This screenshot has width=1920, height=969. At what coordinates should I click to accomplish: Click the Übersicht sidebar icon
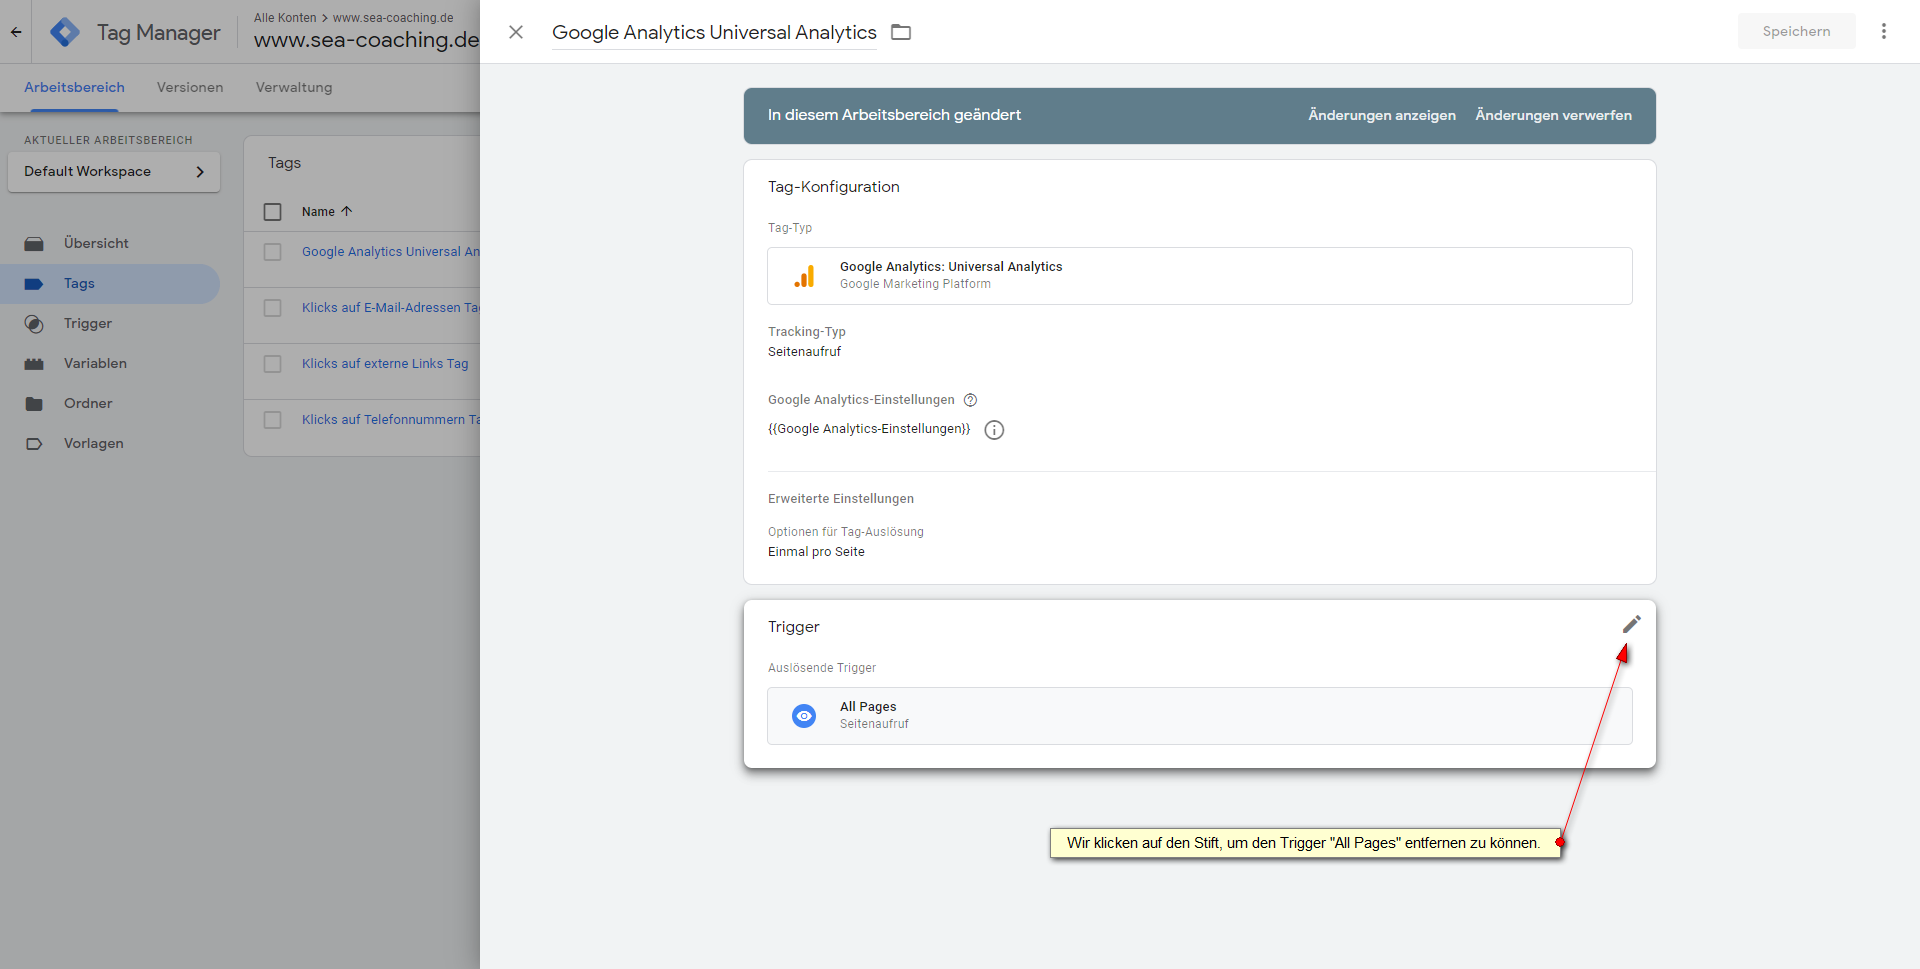(34, 244)
